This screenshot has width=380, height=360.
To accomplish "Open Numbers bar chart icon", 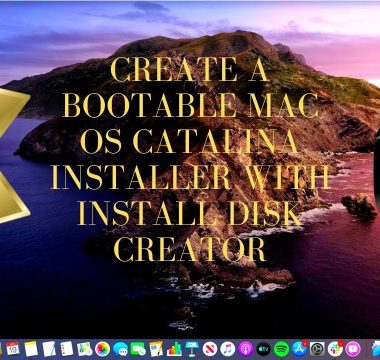I will tap(174, 349).
